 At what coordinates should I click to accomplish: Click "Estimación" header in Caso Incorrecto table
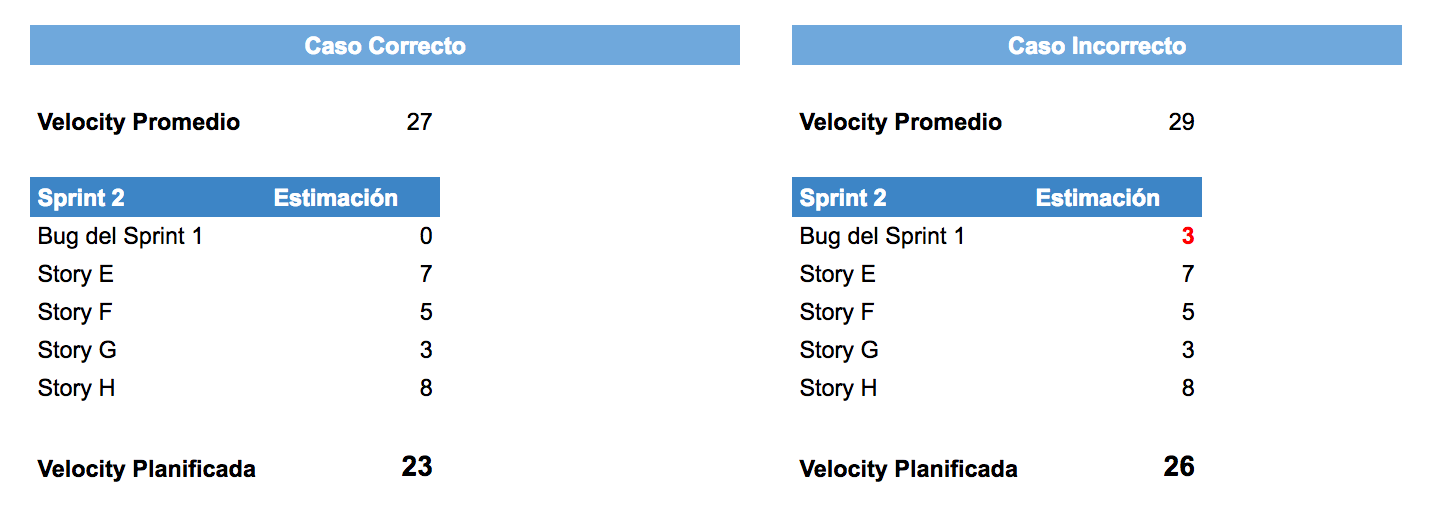pyautogui.click(x=1097, y=198)
